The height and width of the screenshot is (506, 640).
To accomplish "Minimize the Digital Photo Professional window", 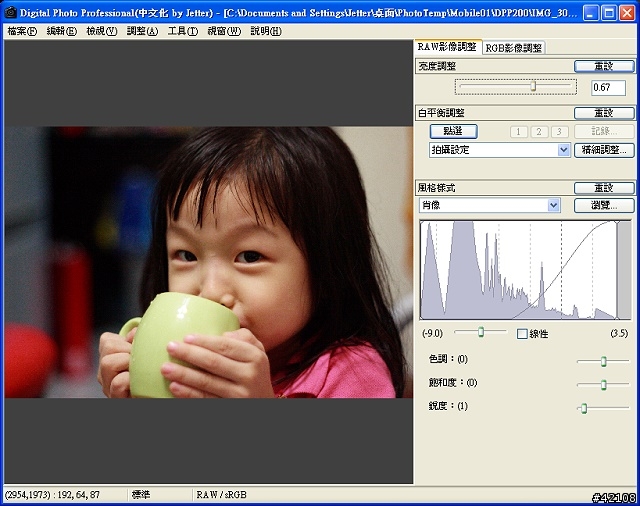I will pyautogui.click(x=591, y=13).
